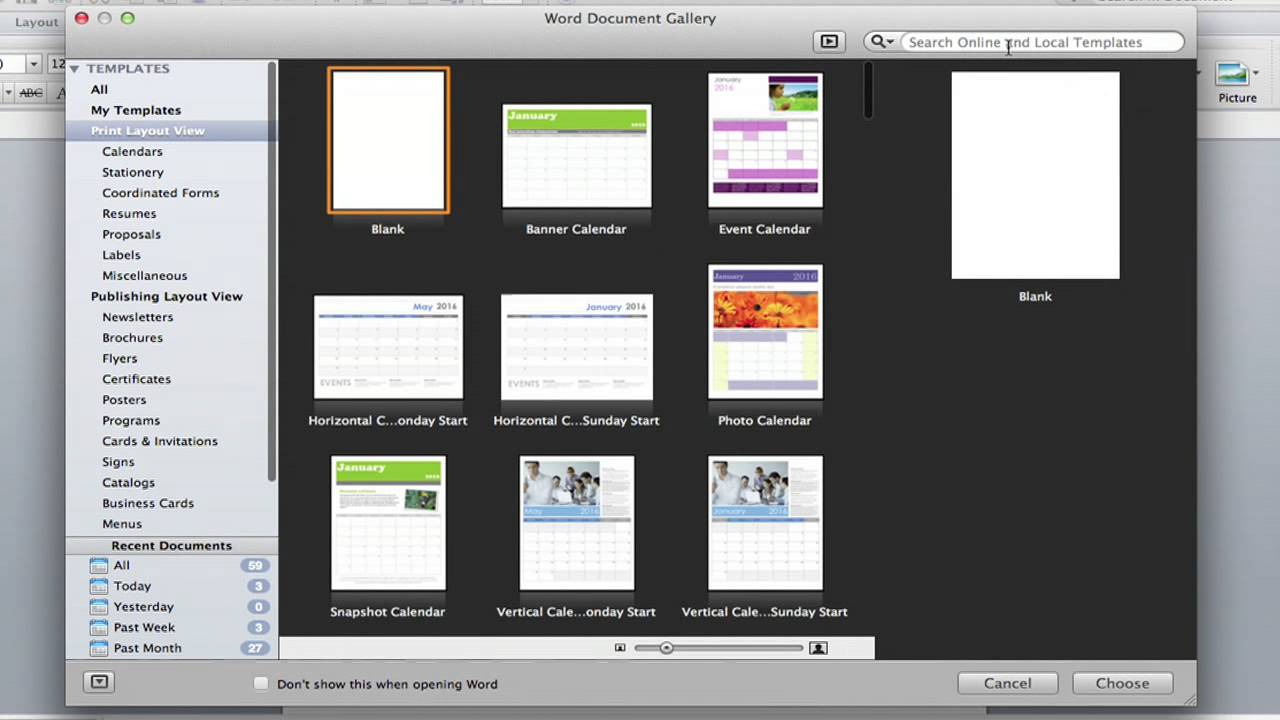Choose the Stationery category

(133, 172)
